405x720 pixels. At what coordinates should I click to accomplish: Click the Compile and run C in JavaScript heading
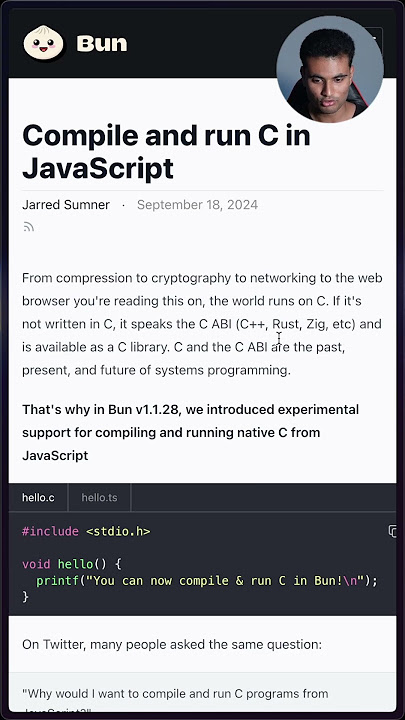166,152
